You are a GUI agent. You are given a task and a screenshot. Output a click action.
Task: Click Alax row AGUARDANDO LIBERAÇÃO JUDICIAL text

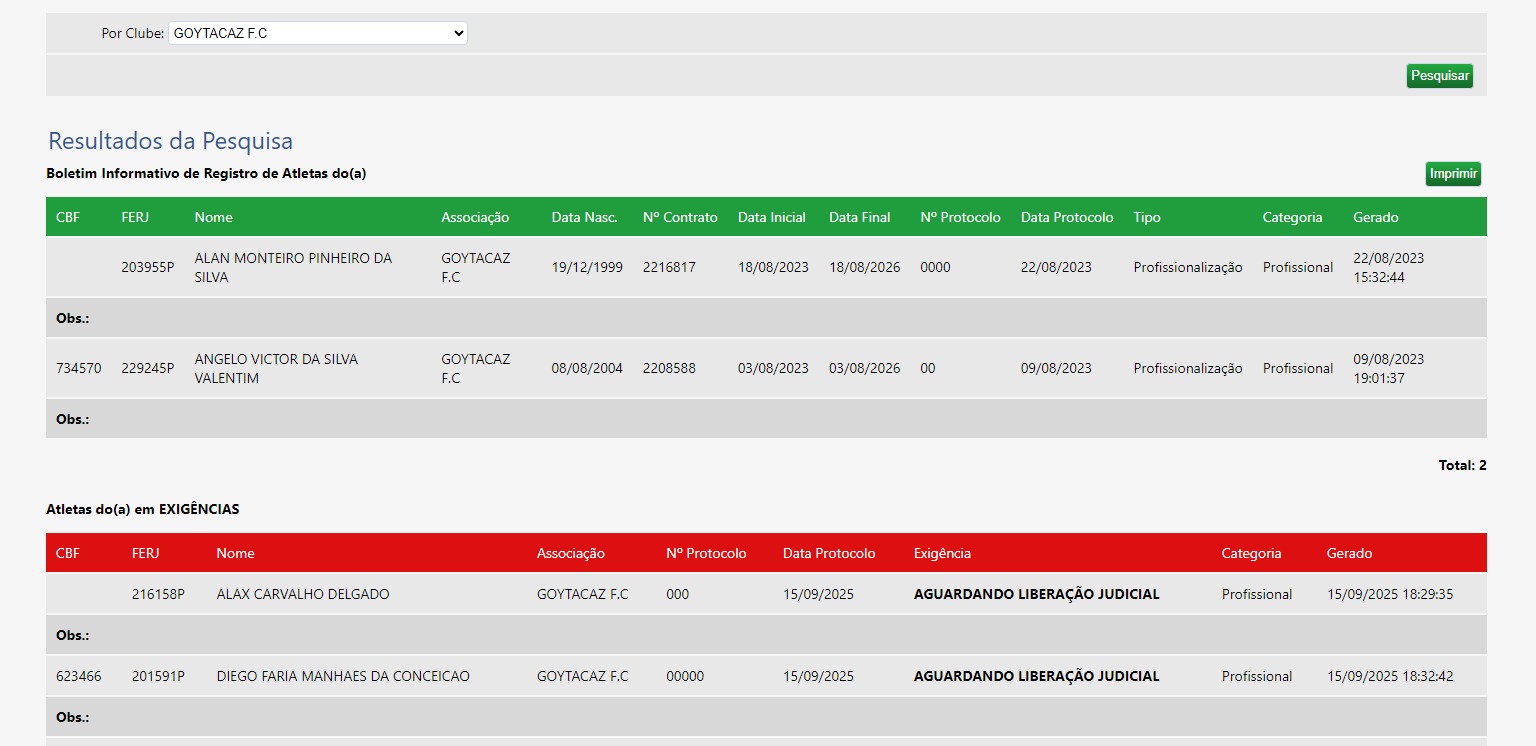tap(1037, 594)
